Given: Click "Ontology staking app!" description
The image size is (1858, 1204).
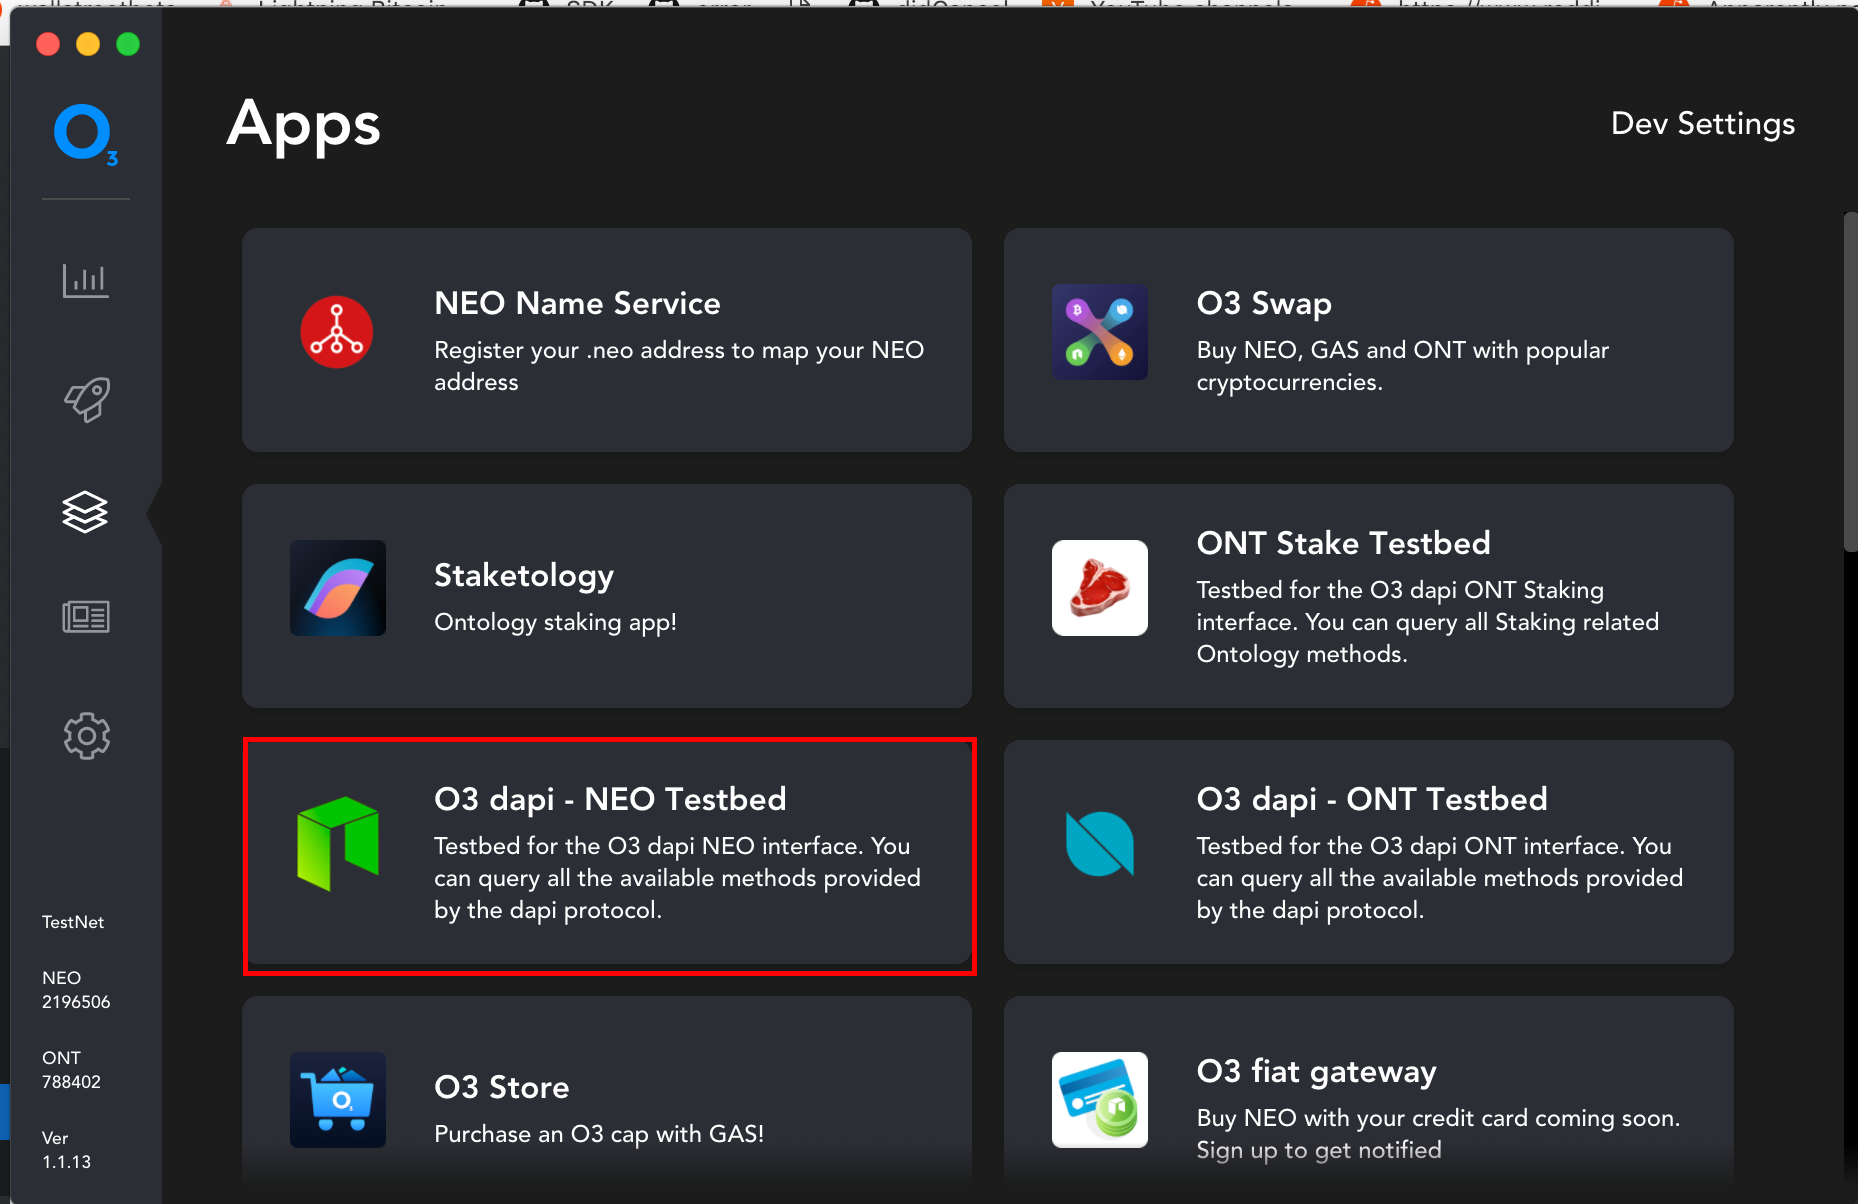Looking at the screenshot, I should (555, 622).
